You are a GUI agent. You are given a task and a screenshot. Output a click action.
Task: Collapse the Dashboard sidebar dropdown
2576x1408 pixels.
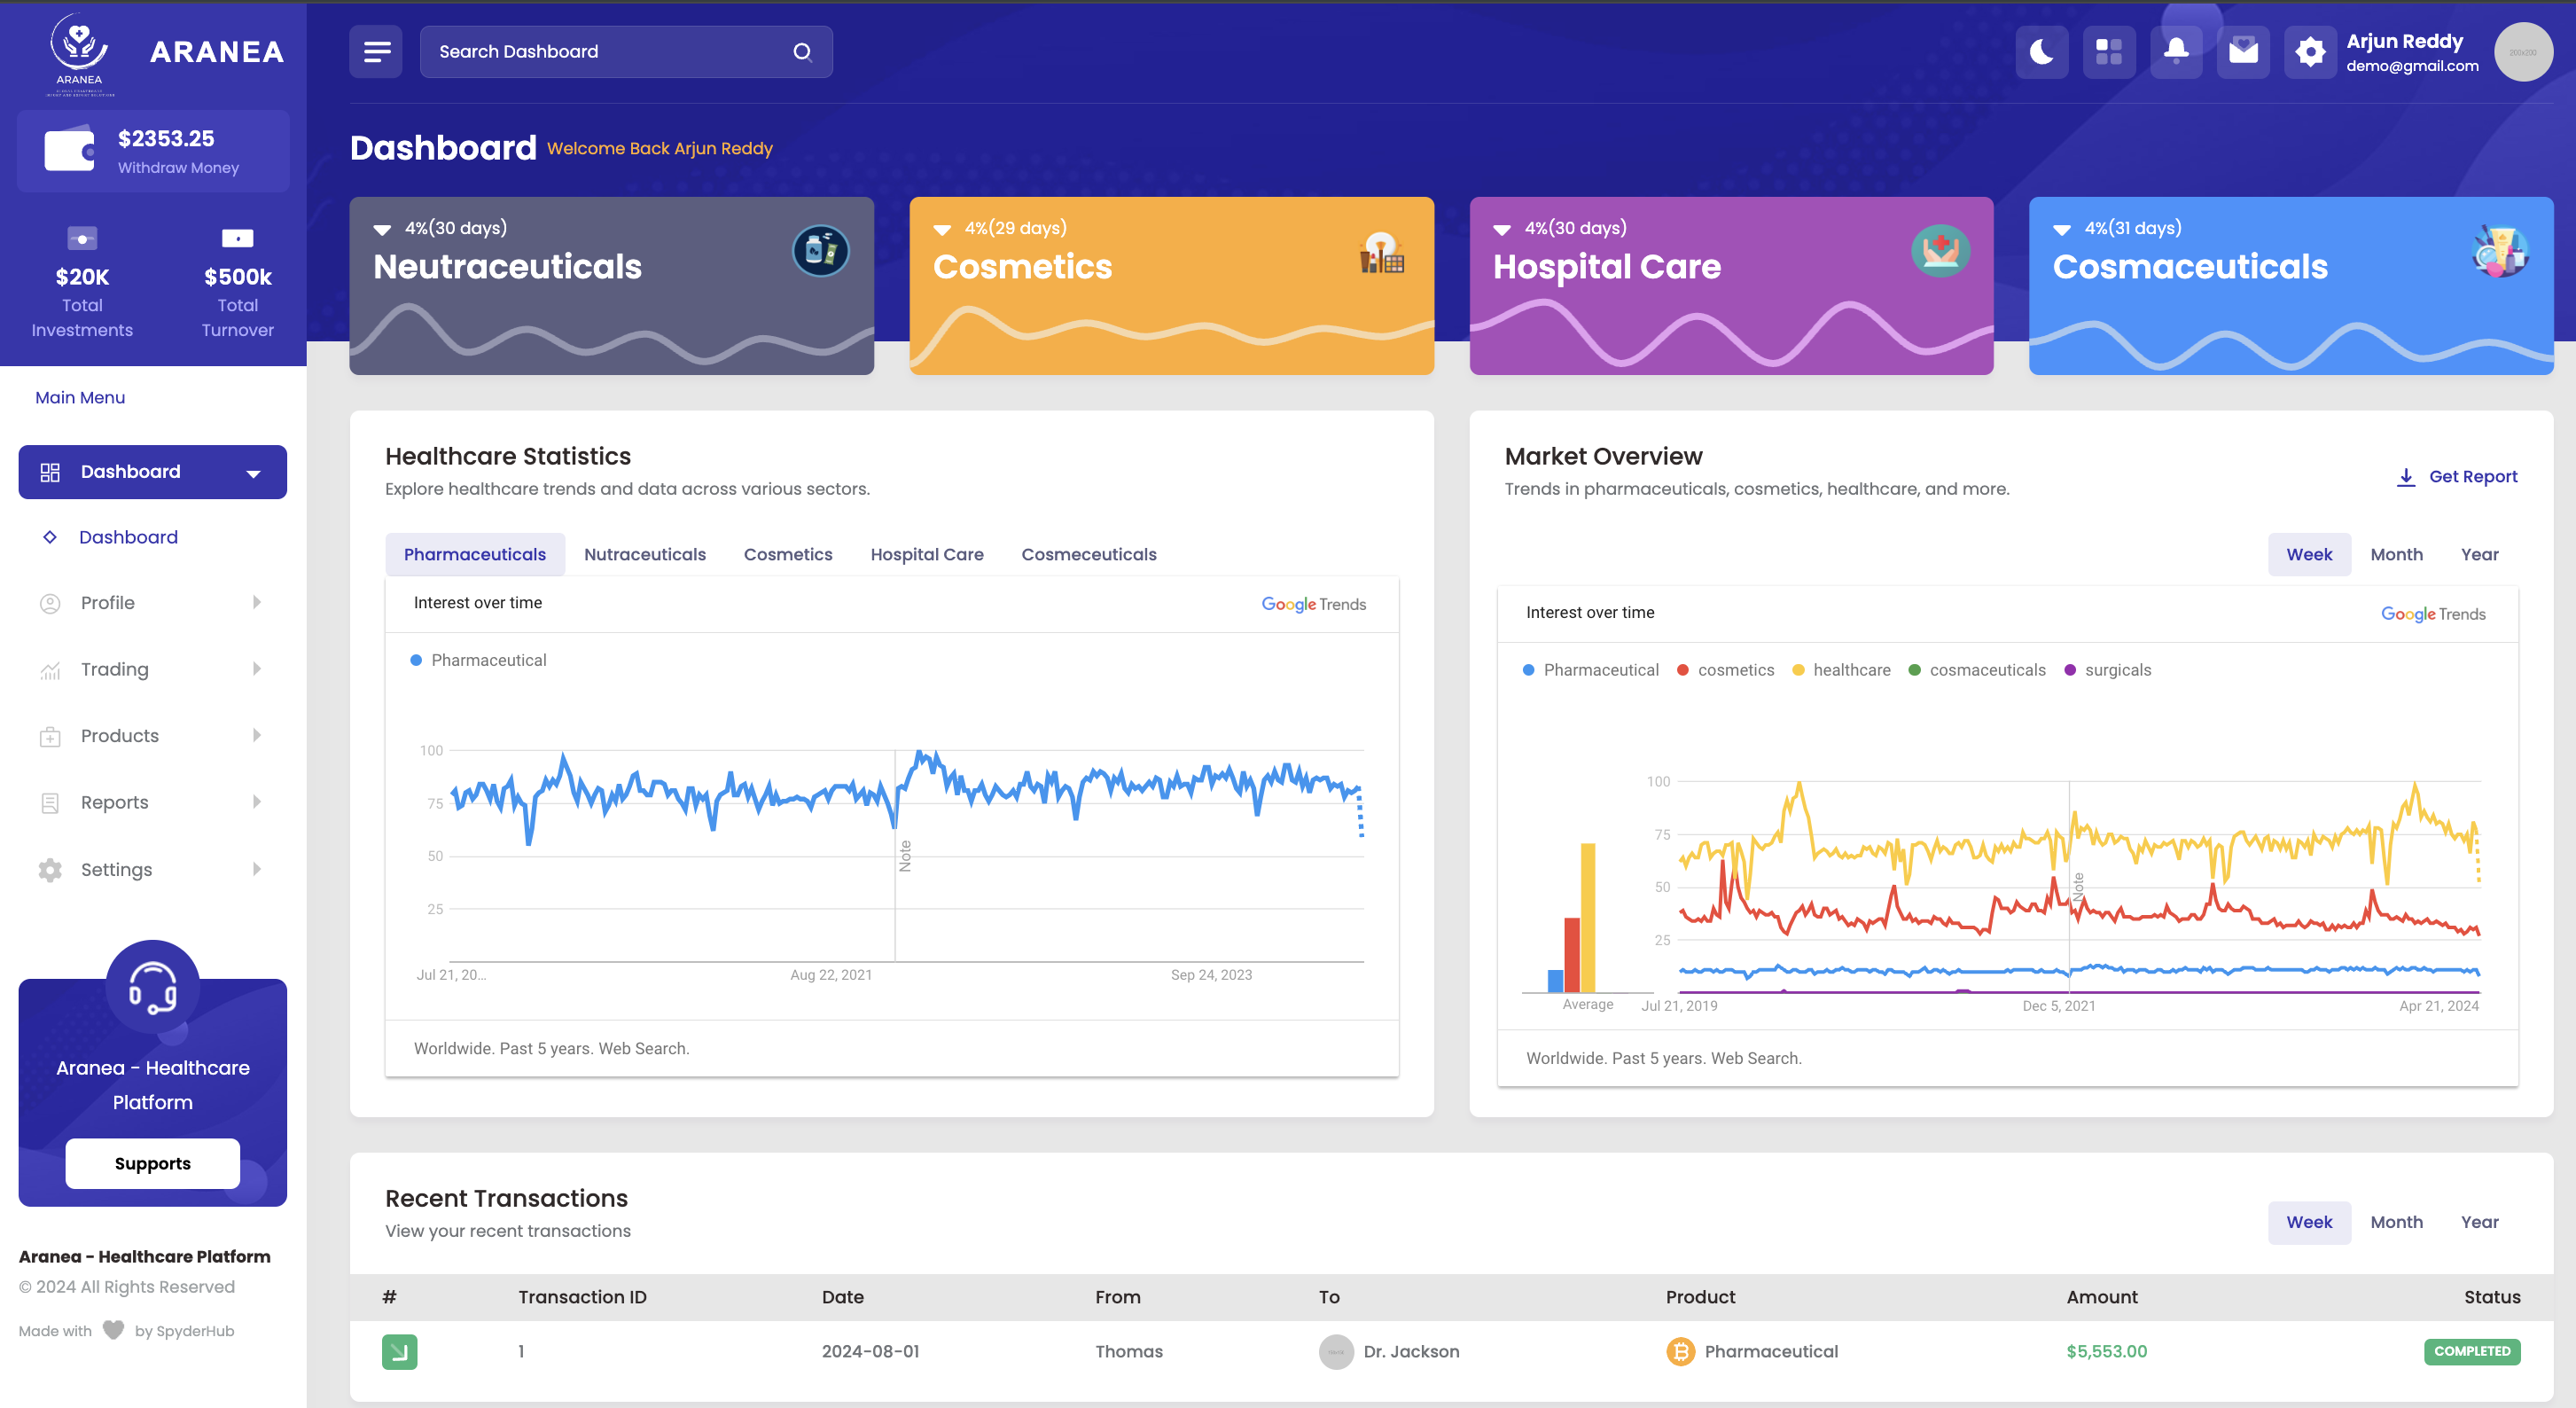click(x=253, y=473)
